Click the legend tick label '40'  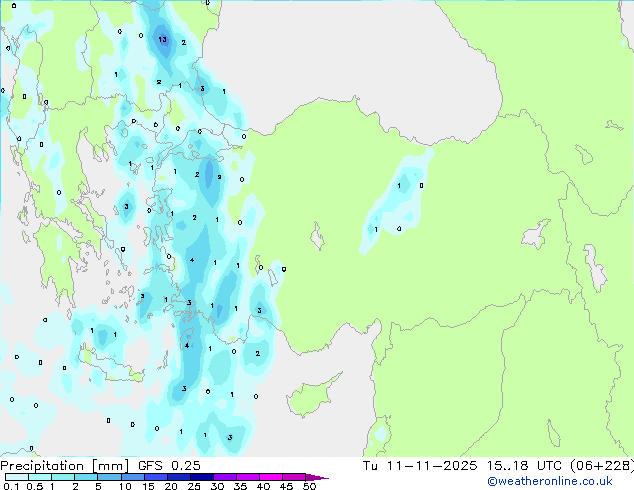tap(263, 486)
